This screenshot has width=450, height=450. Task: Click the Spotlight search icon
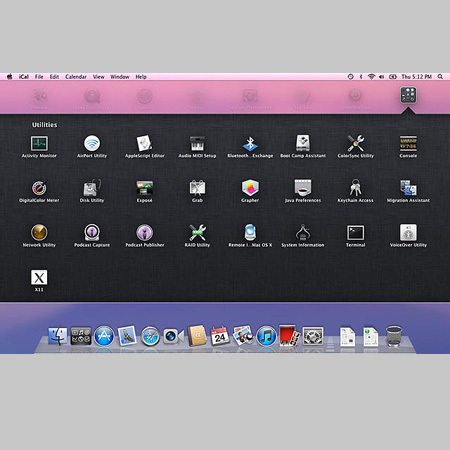440,77
